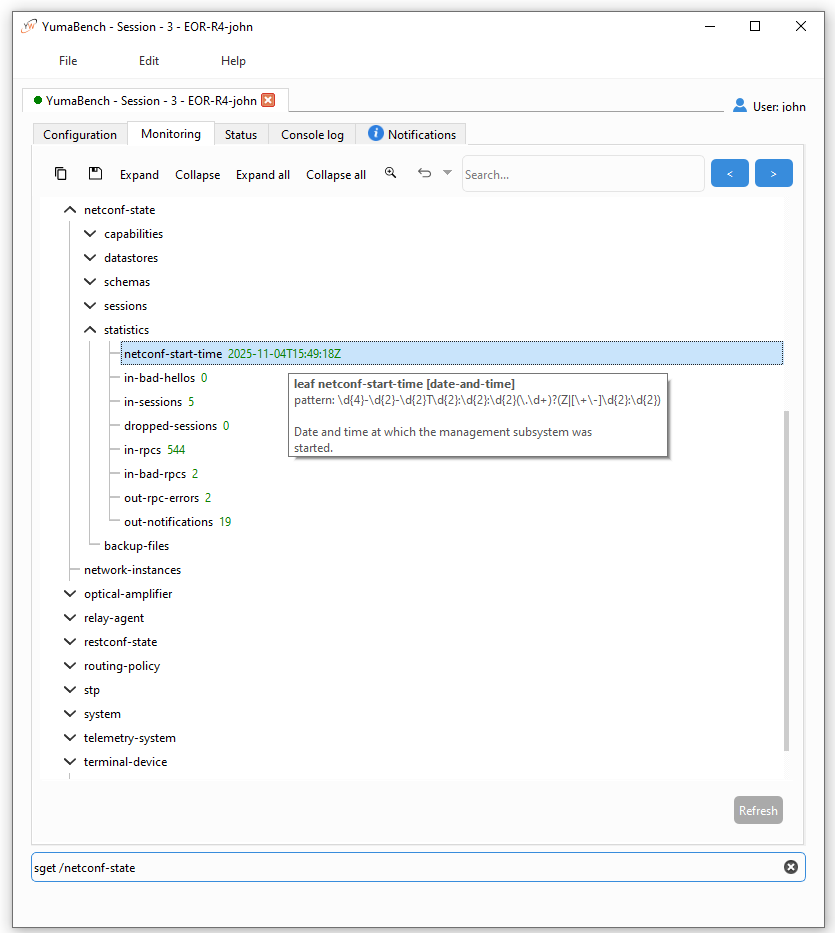The width and height of the screenshot is (835, 933).
Task: Click the Collapse all button
Action: [x=336, y=175]
